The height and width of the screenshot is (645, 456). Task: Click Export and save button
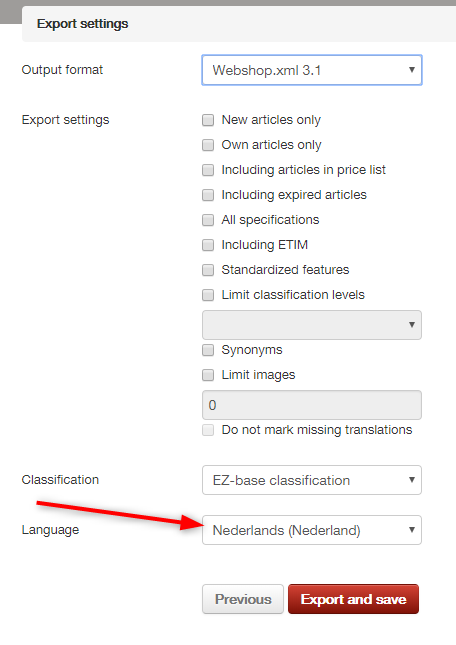point(354,599)
